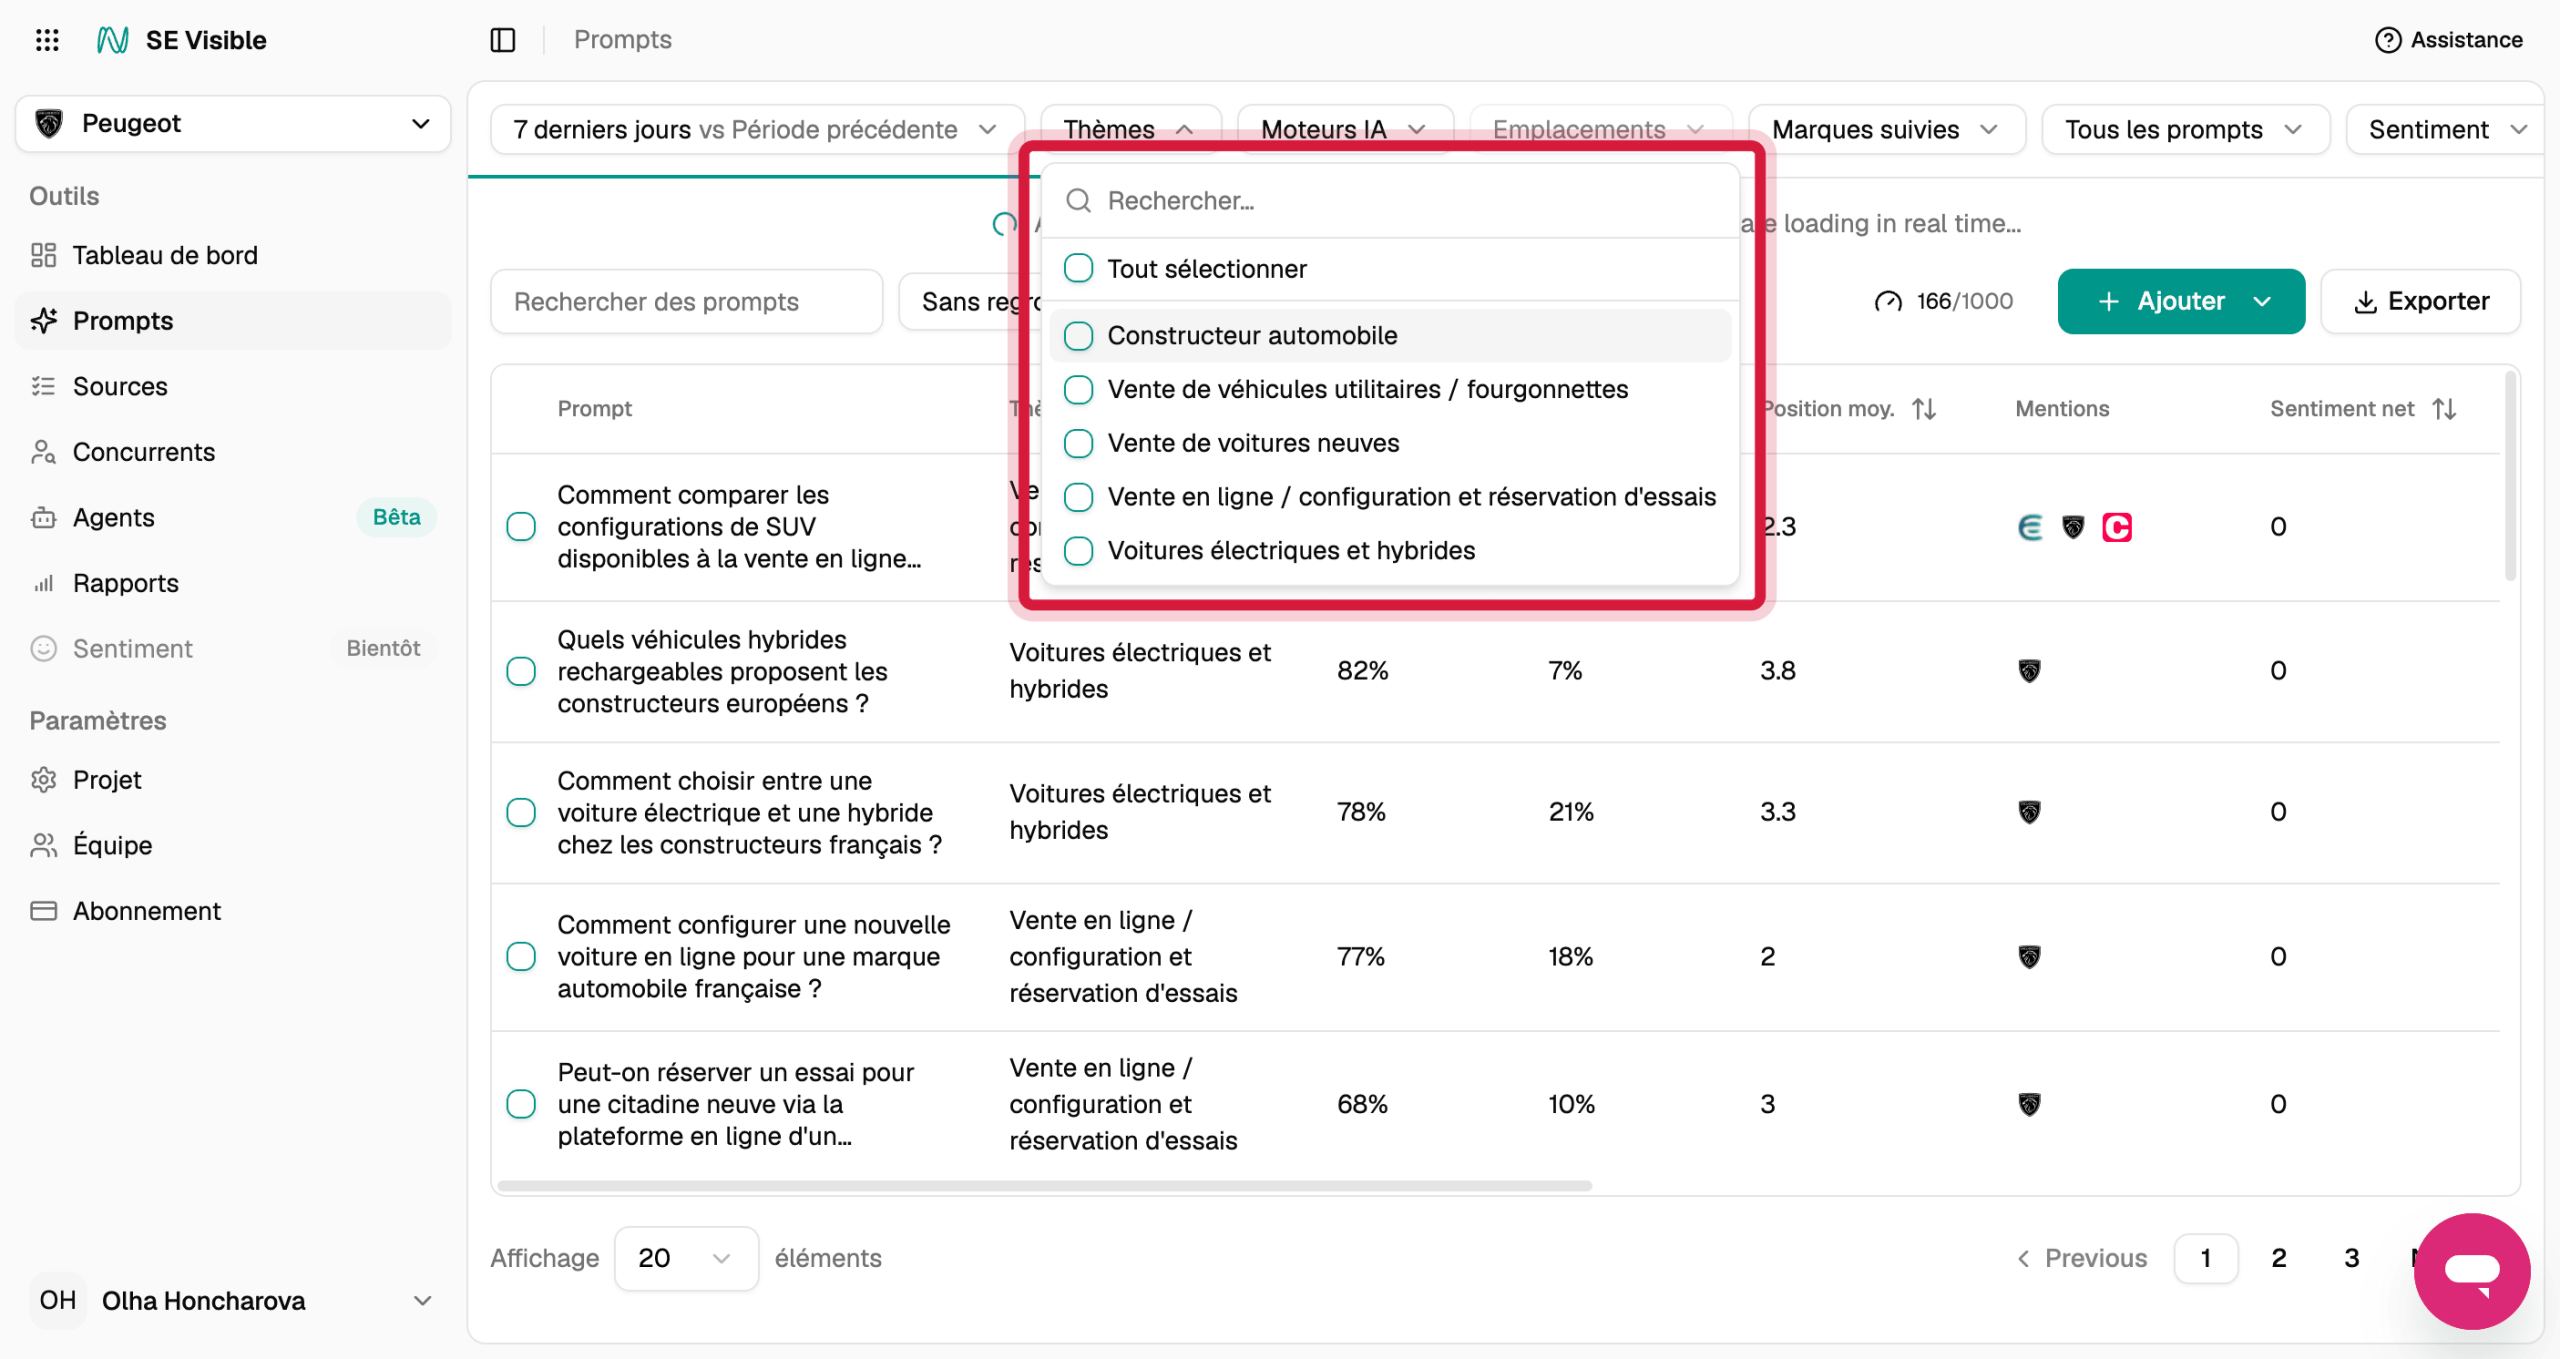Open the Tableau de bord dashboard
This screenshot has height=1359, width=2560.
[233, 255]
